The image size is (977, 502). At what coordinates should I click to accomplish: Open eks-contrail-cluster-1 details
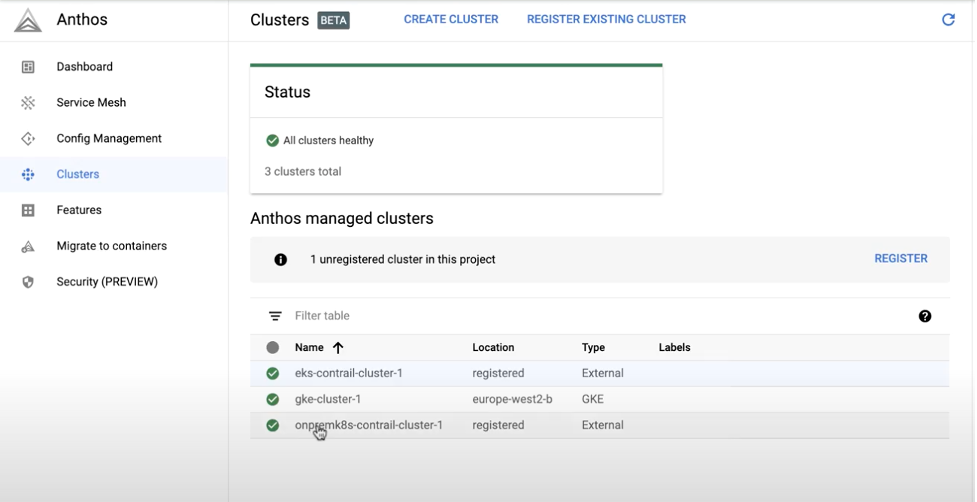[348, 373]
